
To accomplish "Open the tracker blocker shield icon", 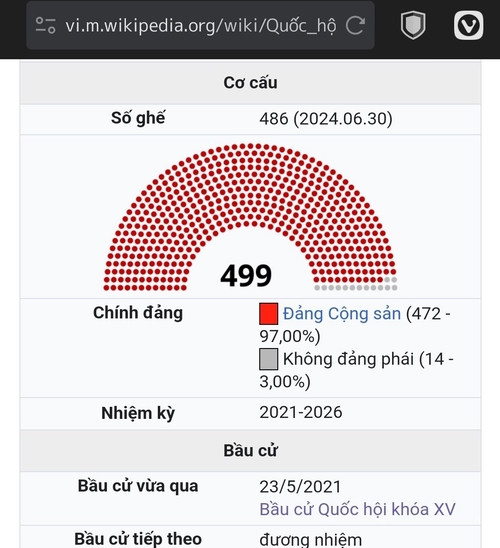I will (413, 25).
